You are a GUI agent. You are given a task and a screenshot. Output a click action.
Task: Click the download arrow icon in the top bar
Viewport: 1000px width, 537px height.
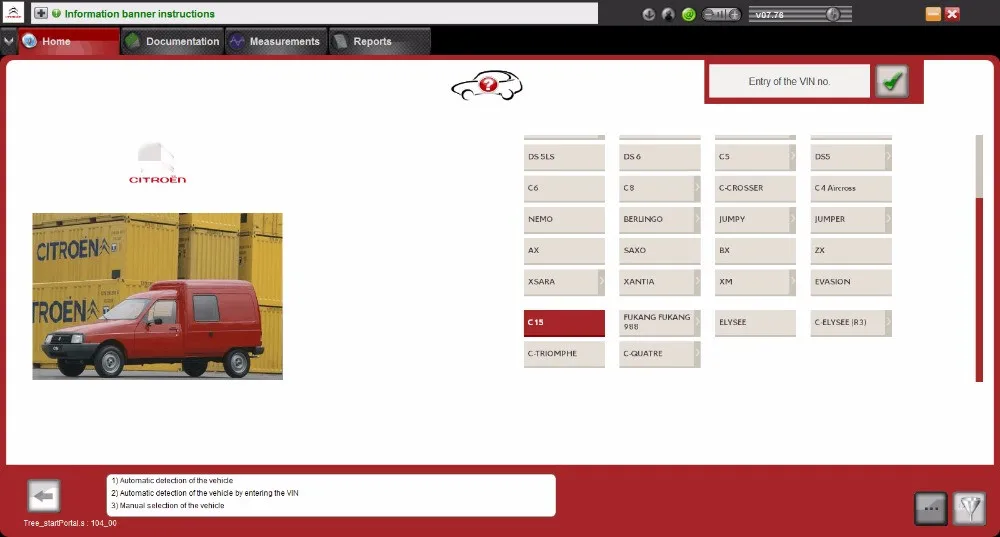(x=649, y=14)
